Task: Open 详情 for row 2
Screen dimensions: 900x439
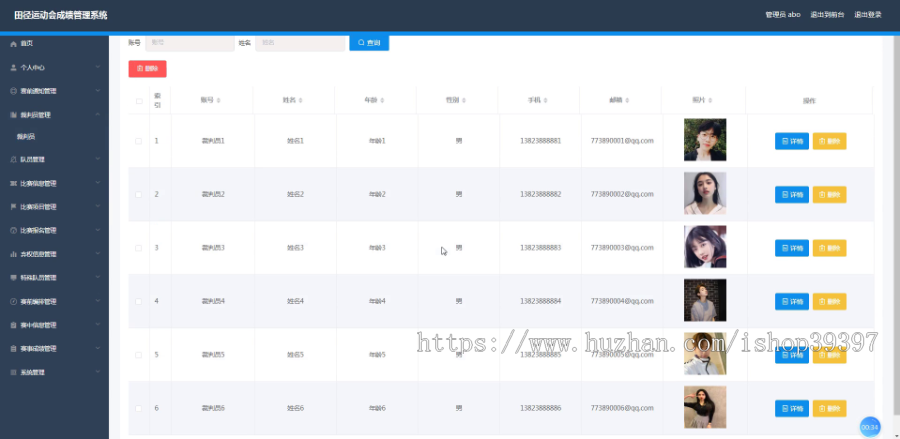Action: (x=792, y=195)
